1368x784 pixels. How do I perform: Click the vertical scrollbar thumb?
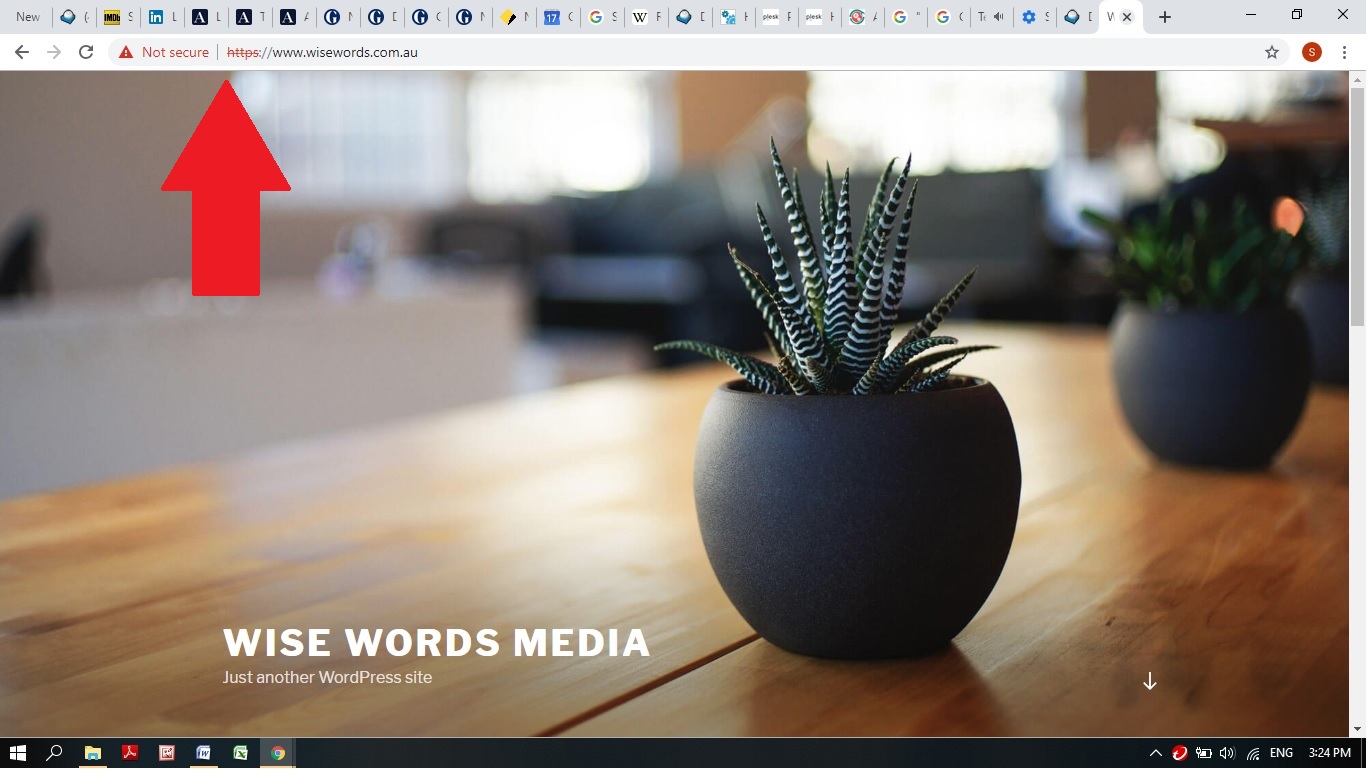[x=1357, y=205]
